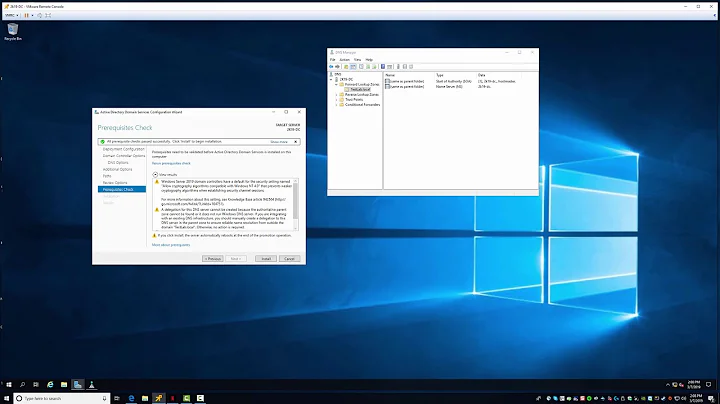Select DNS Manager icon on guest taskbar
Viewport: 720px width, 404px height.
91,385
